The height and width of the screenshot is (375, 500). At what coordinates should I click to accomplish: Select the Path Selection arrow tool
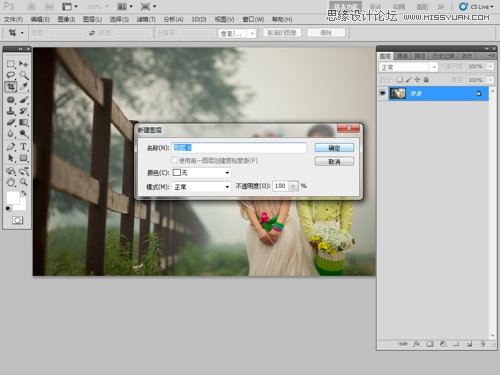point(11,158)
